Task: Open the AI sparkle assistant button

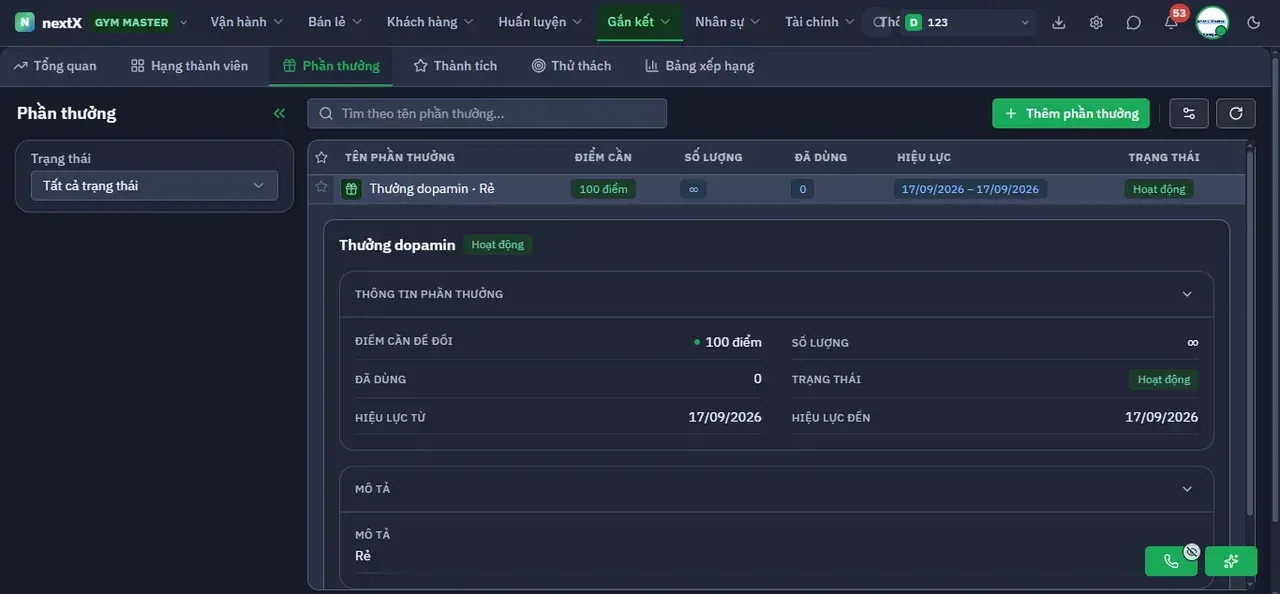Action: [1231, 561]
